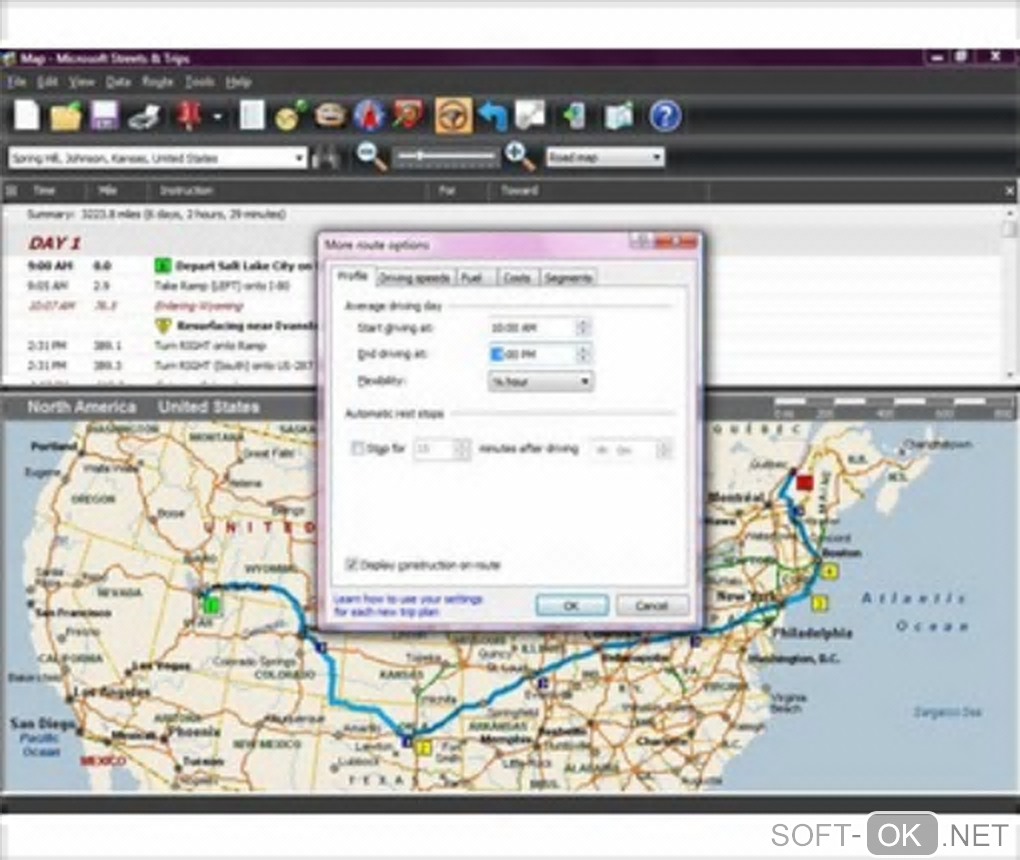Screen dimensions: 1020x860
Task: Click Cancel in More route options
Action: pyautogui.click(x=652, y=606)
